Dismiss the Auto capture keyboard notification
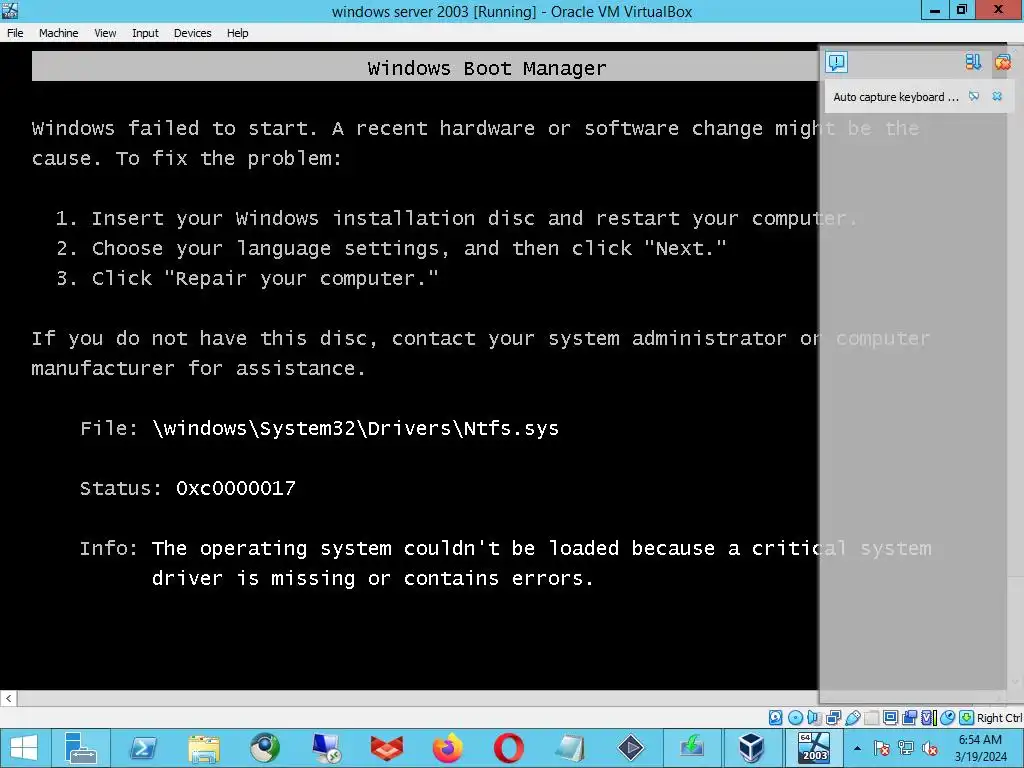 point(997,97)
